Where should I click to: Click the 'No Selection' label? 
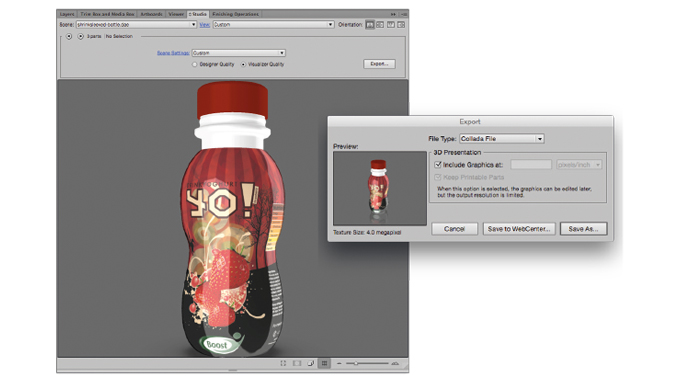[x=119, y=36]
